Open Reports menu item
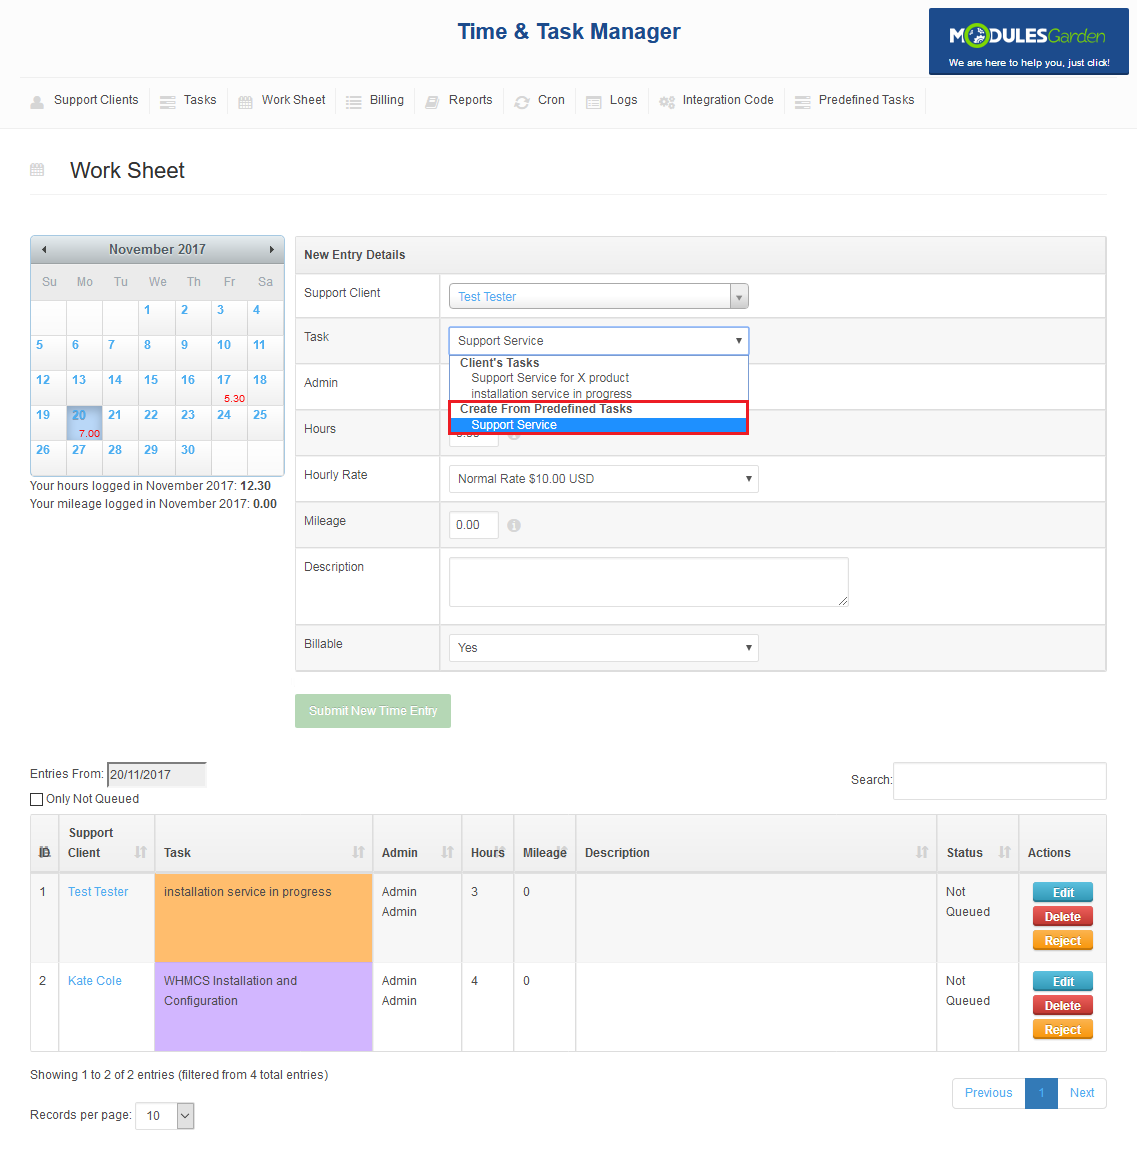This screenshot has height=1164, width=1137. point(470,100)
